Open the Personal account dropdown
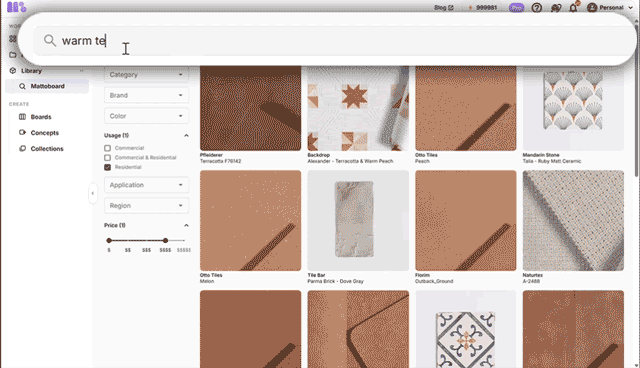Screen dimensions: 640x368 (x=609, y=7)
